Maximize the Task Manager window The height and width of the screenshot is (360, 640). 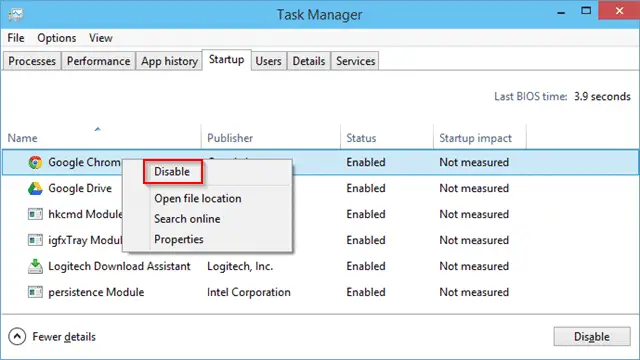586,11
